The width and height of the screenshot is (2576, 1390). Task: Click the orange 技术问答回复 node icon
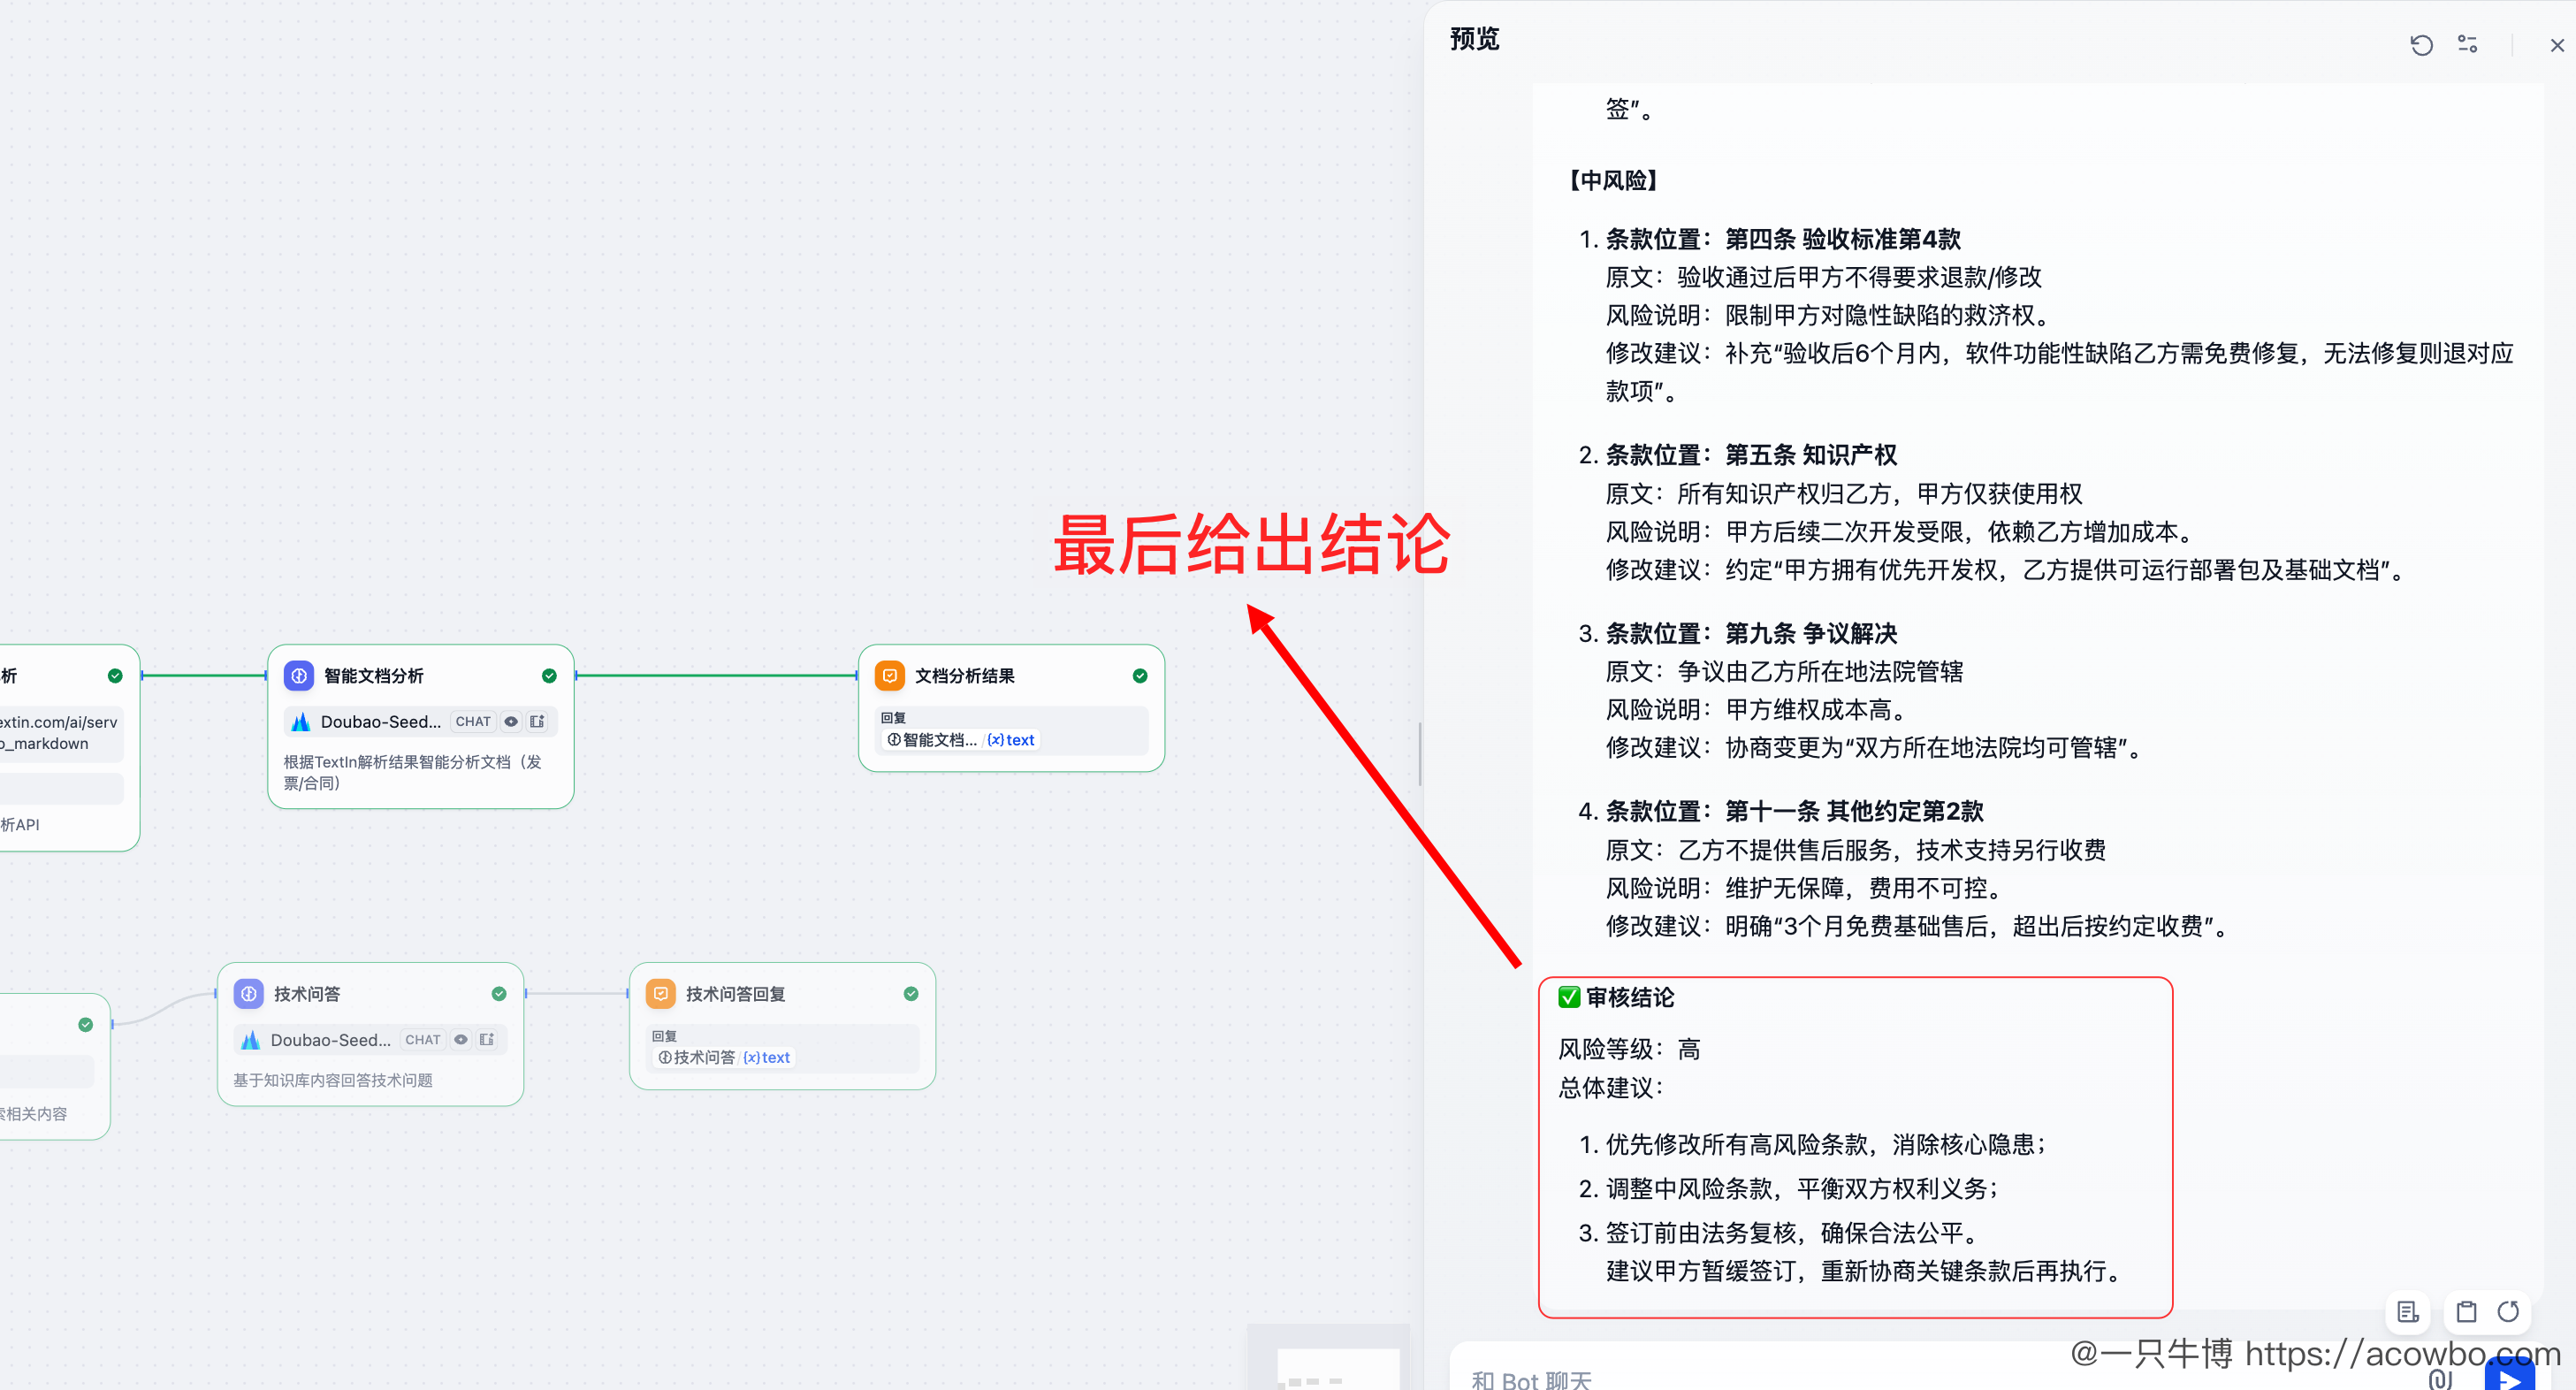tap(660, 993)
